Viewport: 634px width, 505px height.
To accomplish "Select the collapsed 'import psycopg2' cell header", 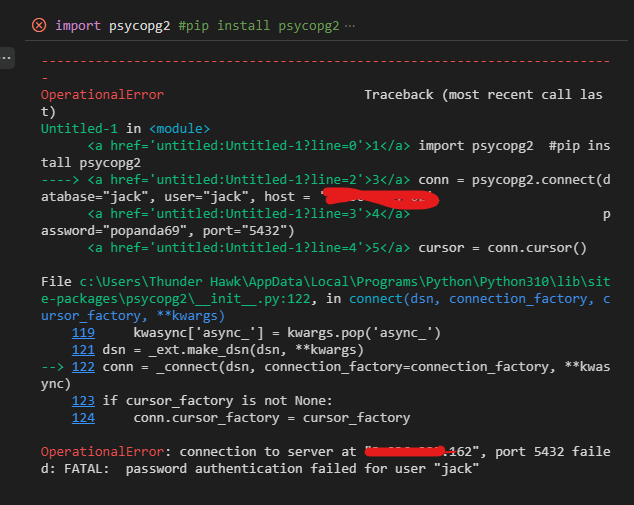I will [x=190, y=25].
